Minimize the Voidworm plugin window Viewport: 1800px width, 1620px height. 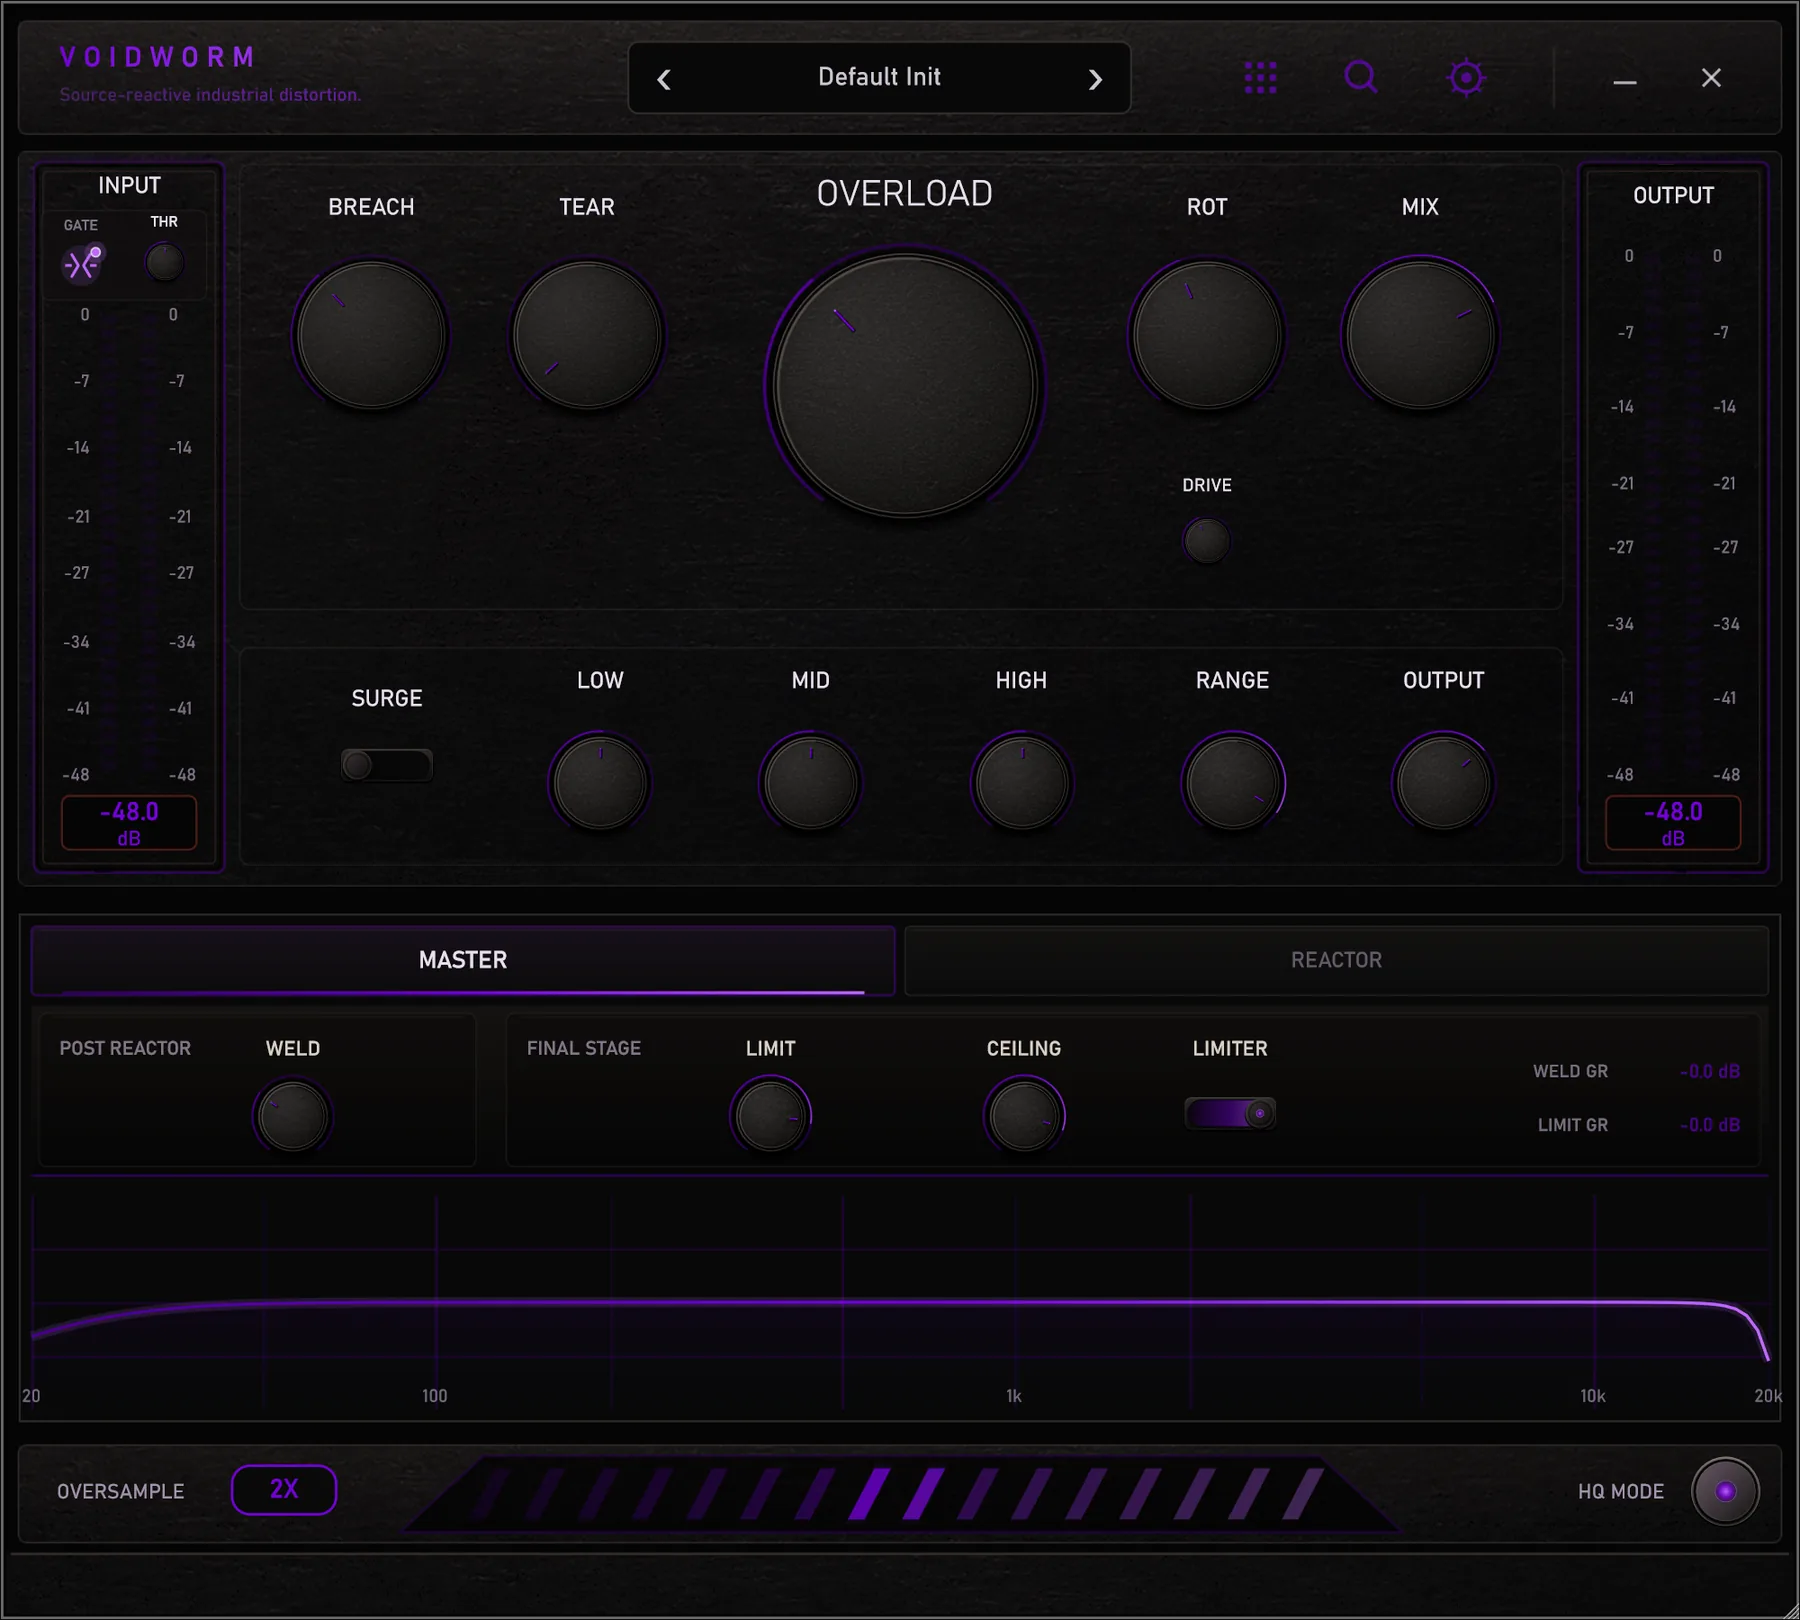tap(1625, 80)
